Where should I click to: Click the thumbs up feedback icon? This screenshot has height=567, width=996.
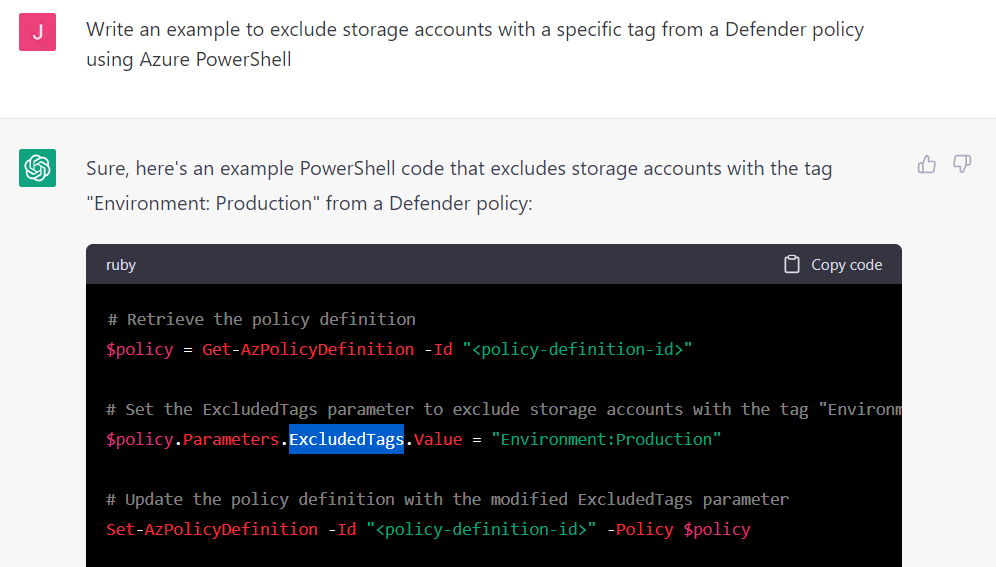927,164
